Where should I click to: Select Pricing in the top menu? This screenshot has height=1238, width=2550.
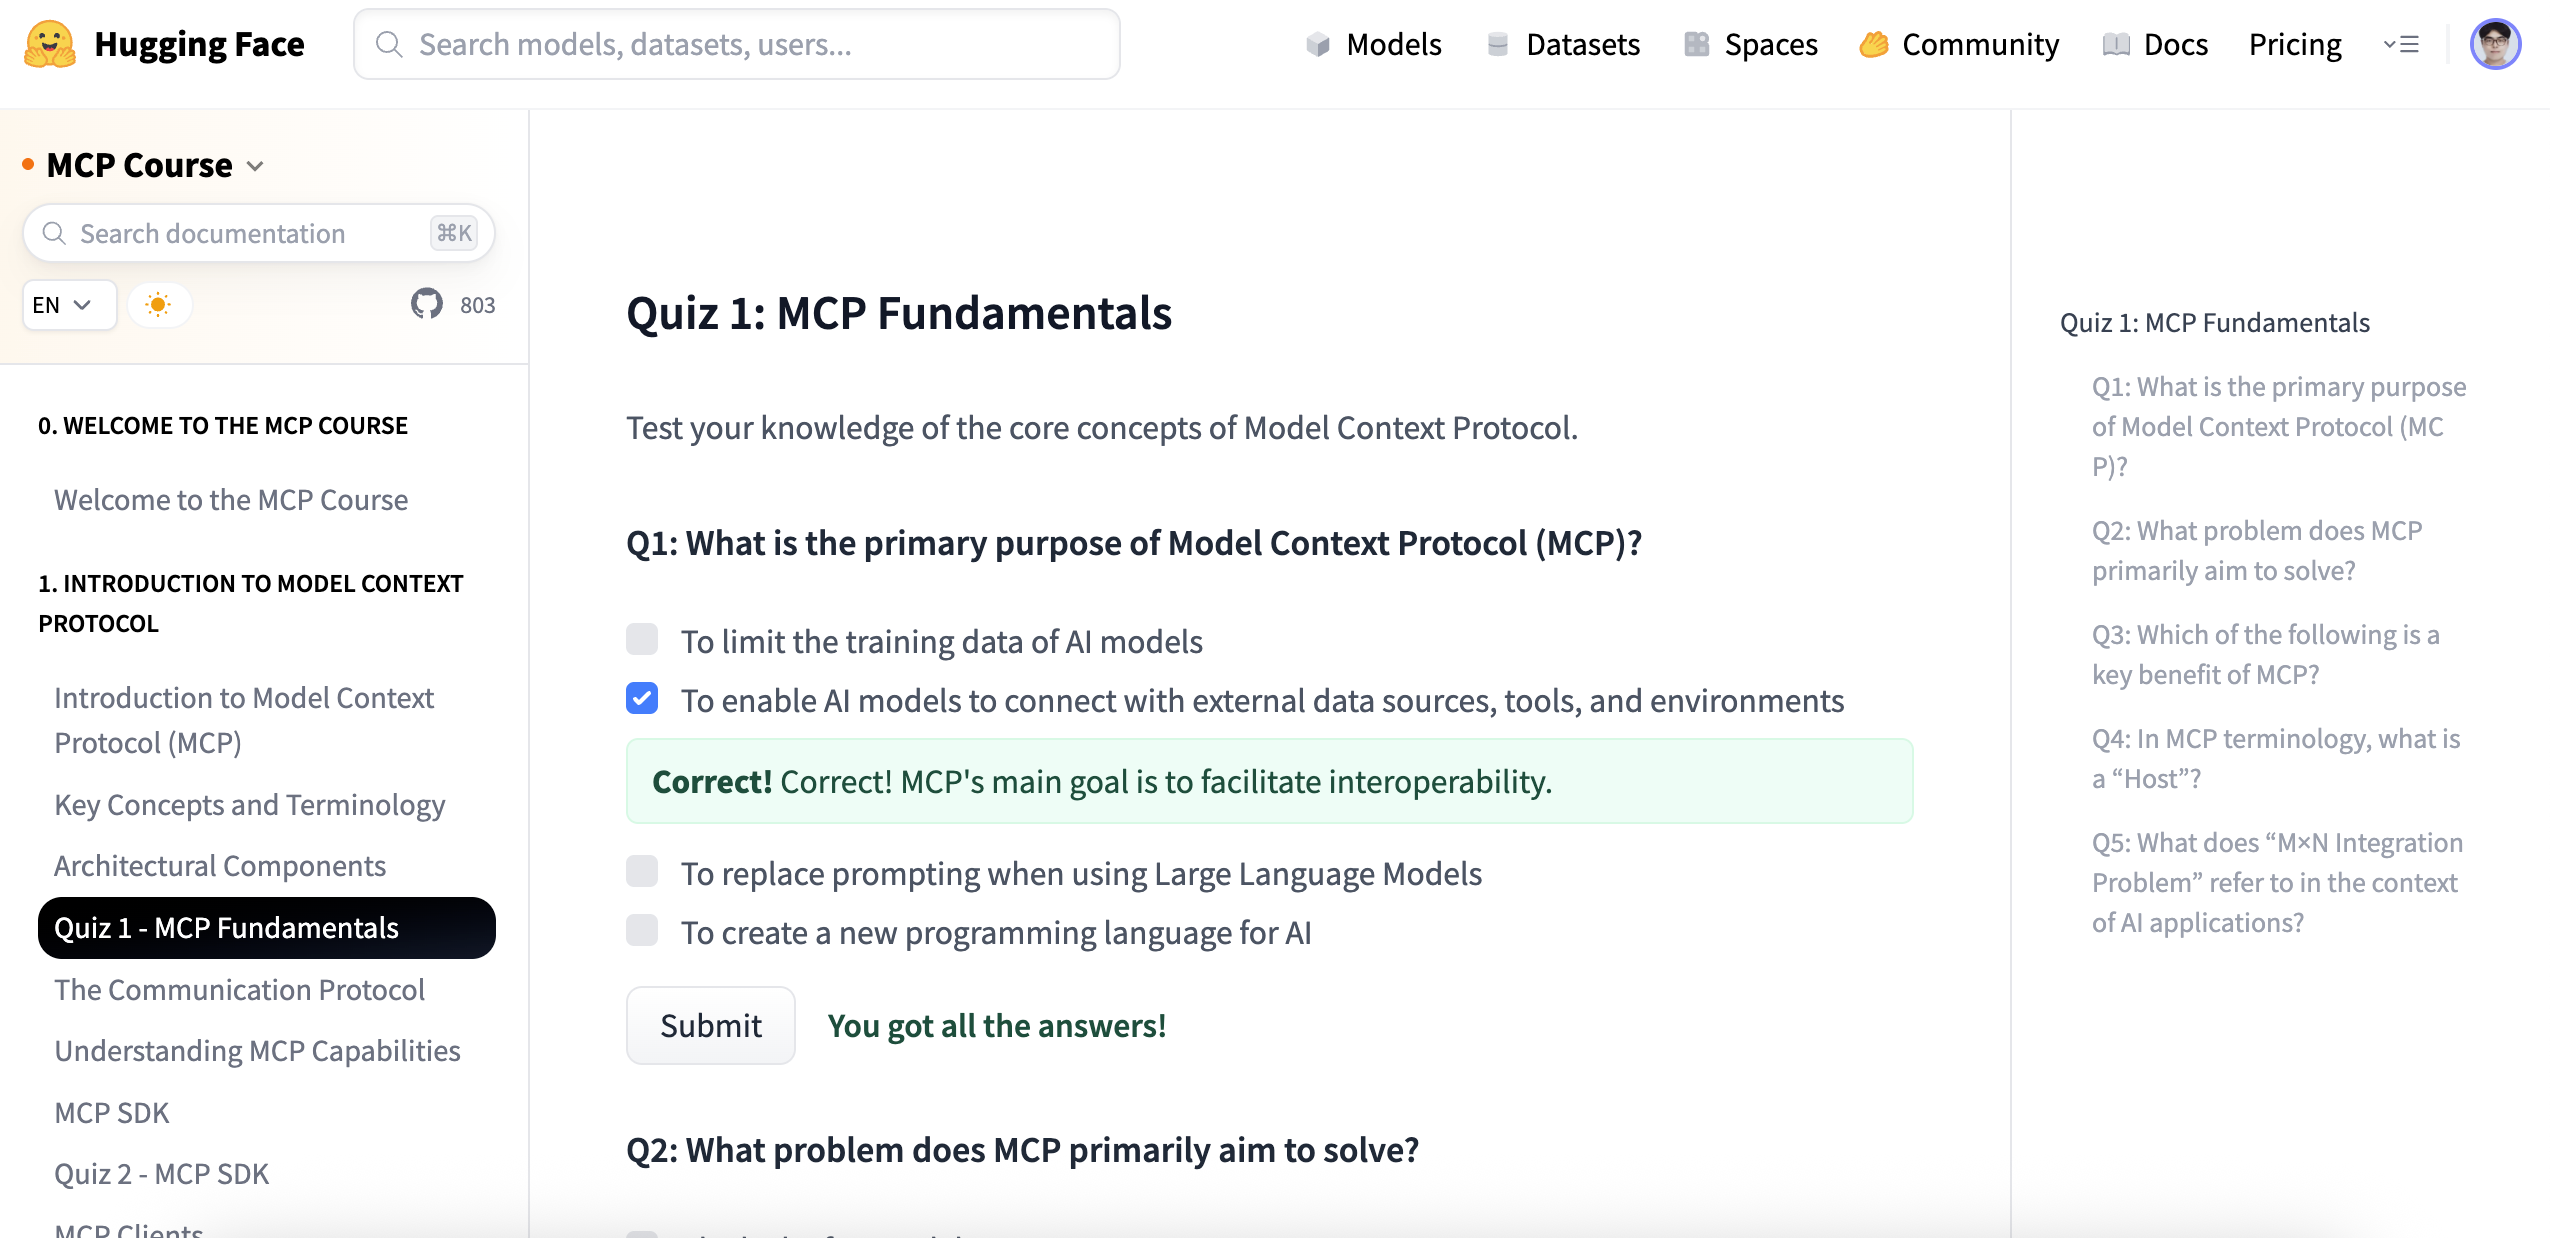[2295, 44]
